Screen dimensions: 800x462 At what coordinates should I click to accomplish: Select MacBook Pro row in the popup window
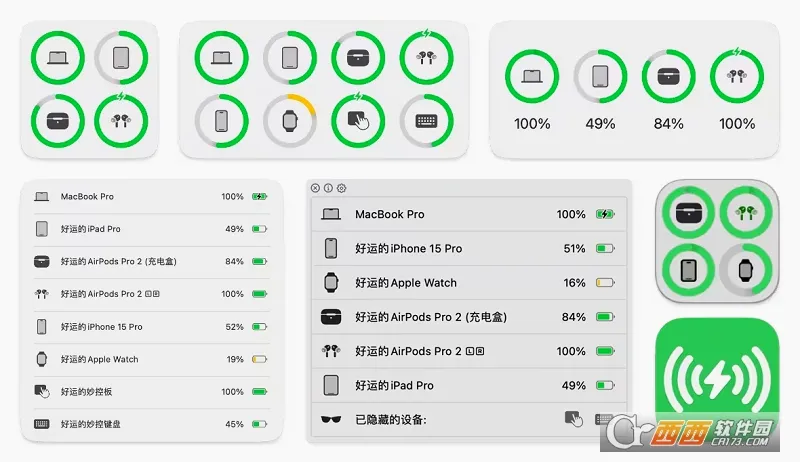point(469,214)
